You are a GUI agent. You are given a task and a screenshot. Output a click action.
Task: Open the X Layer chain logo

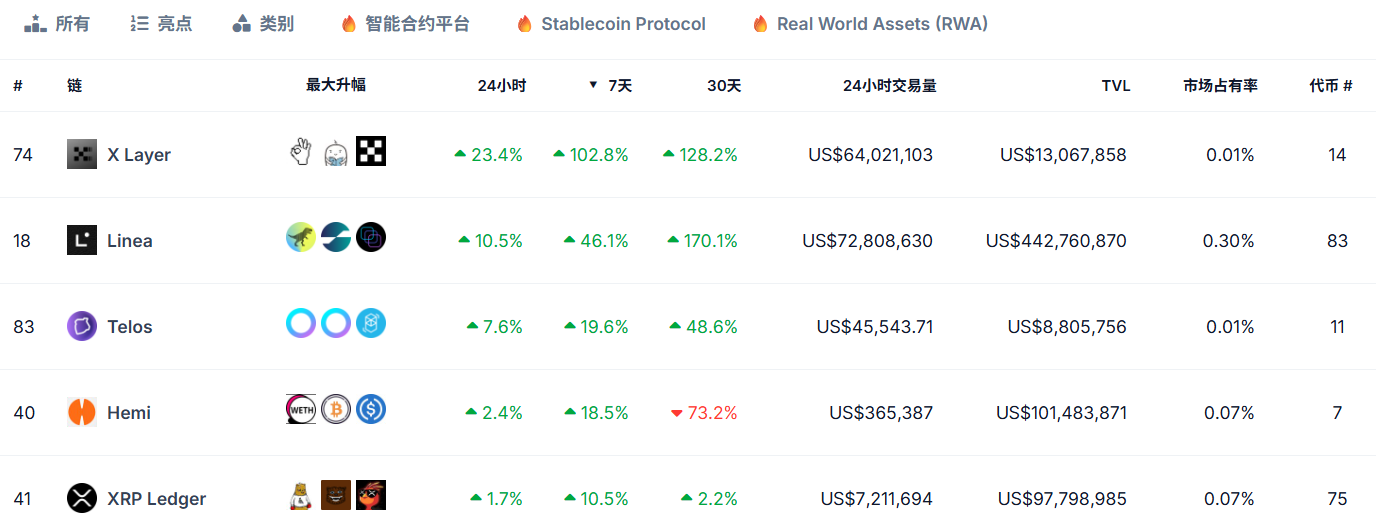click(82, 154)
